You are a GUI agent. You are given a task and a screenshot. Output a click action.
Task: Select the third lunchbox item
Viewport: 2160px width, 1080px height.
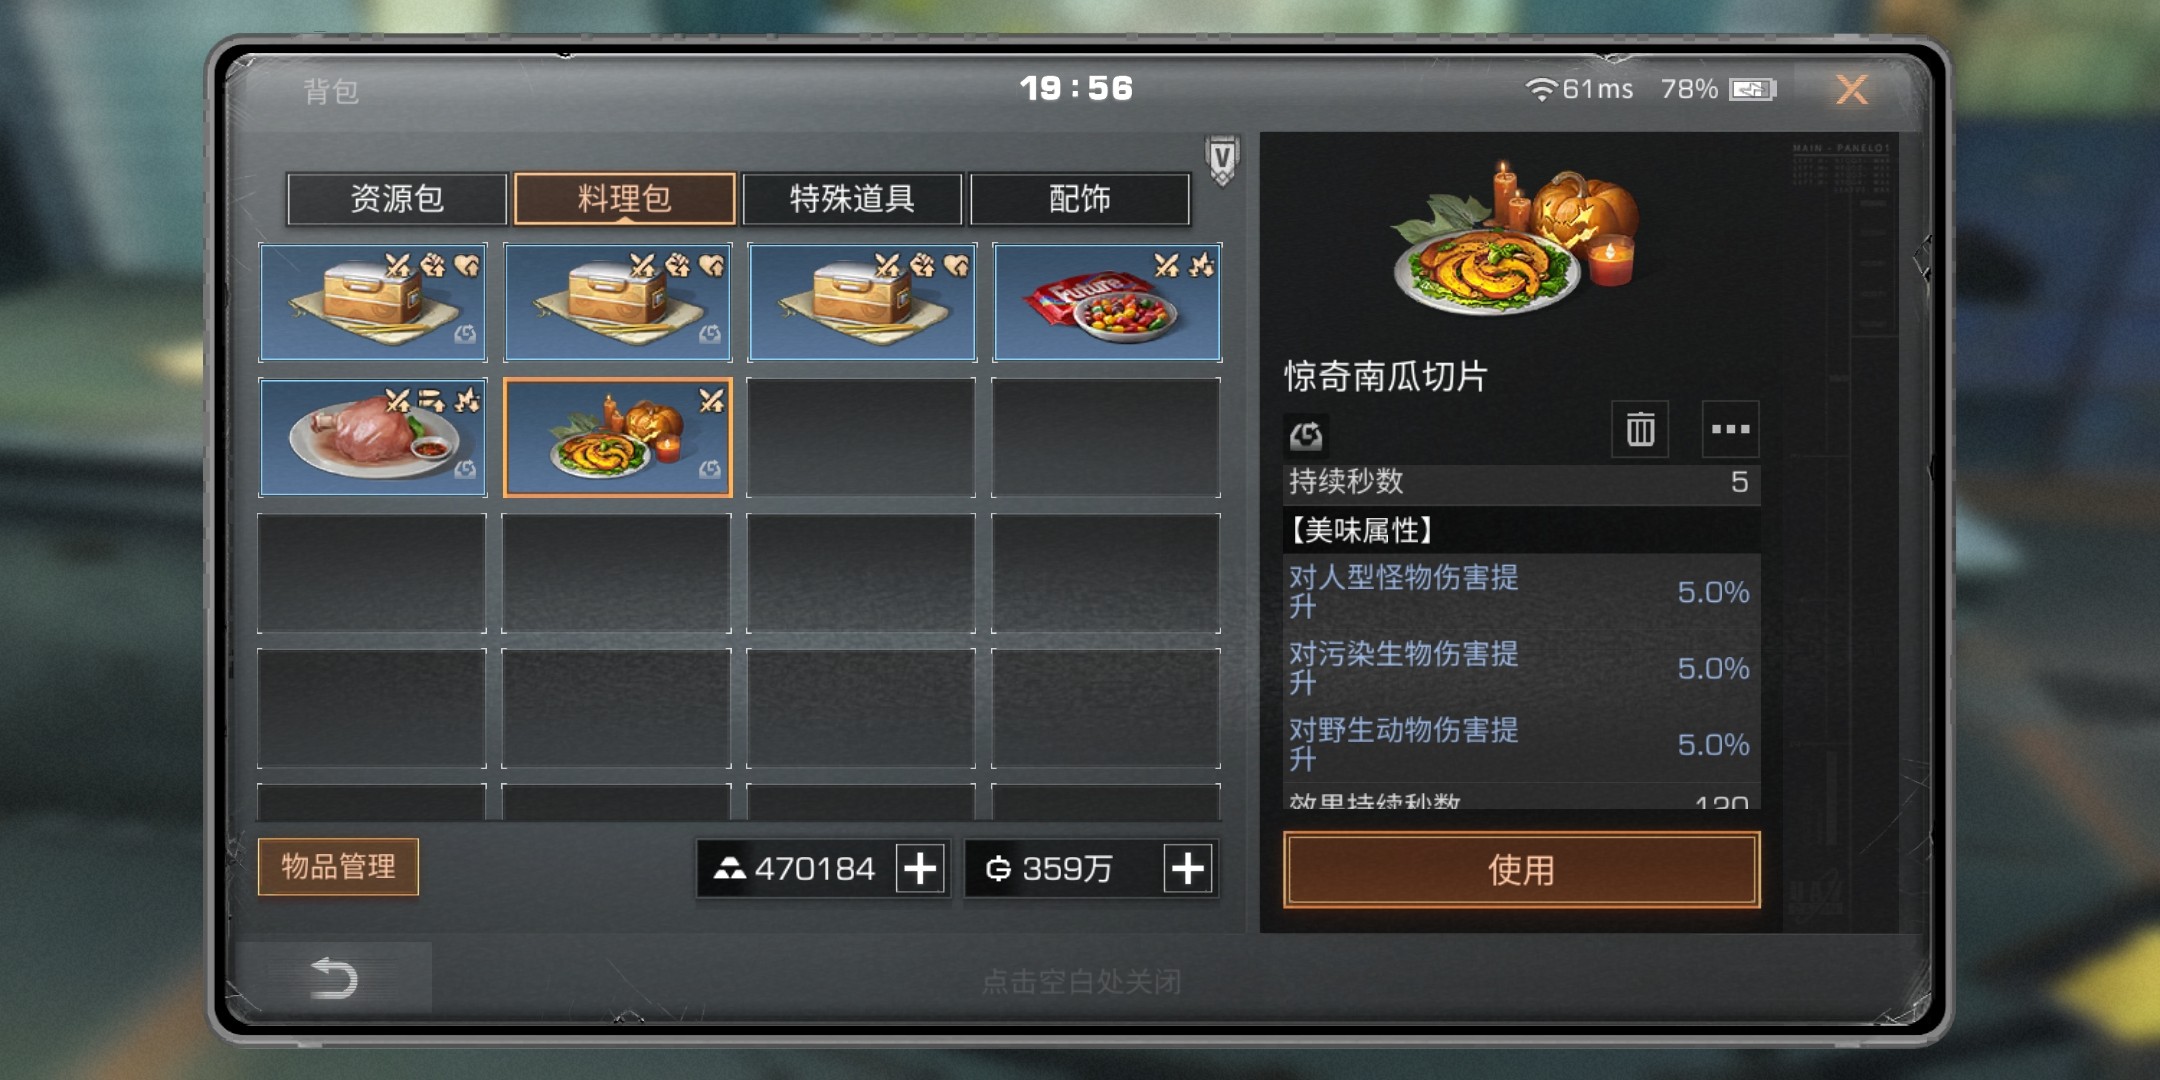pyautogui.click(x=862, y=302)
